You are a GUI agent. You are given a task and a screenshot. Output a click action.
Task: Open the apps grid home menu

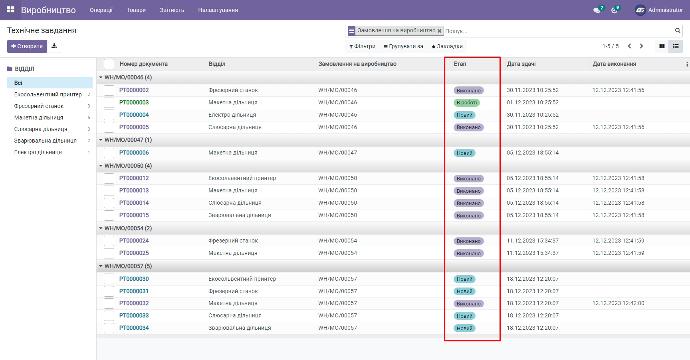(x=11, y=9)
